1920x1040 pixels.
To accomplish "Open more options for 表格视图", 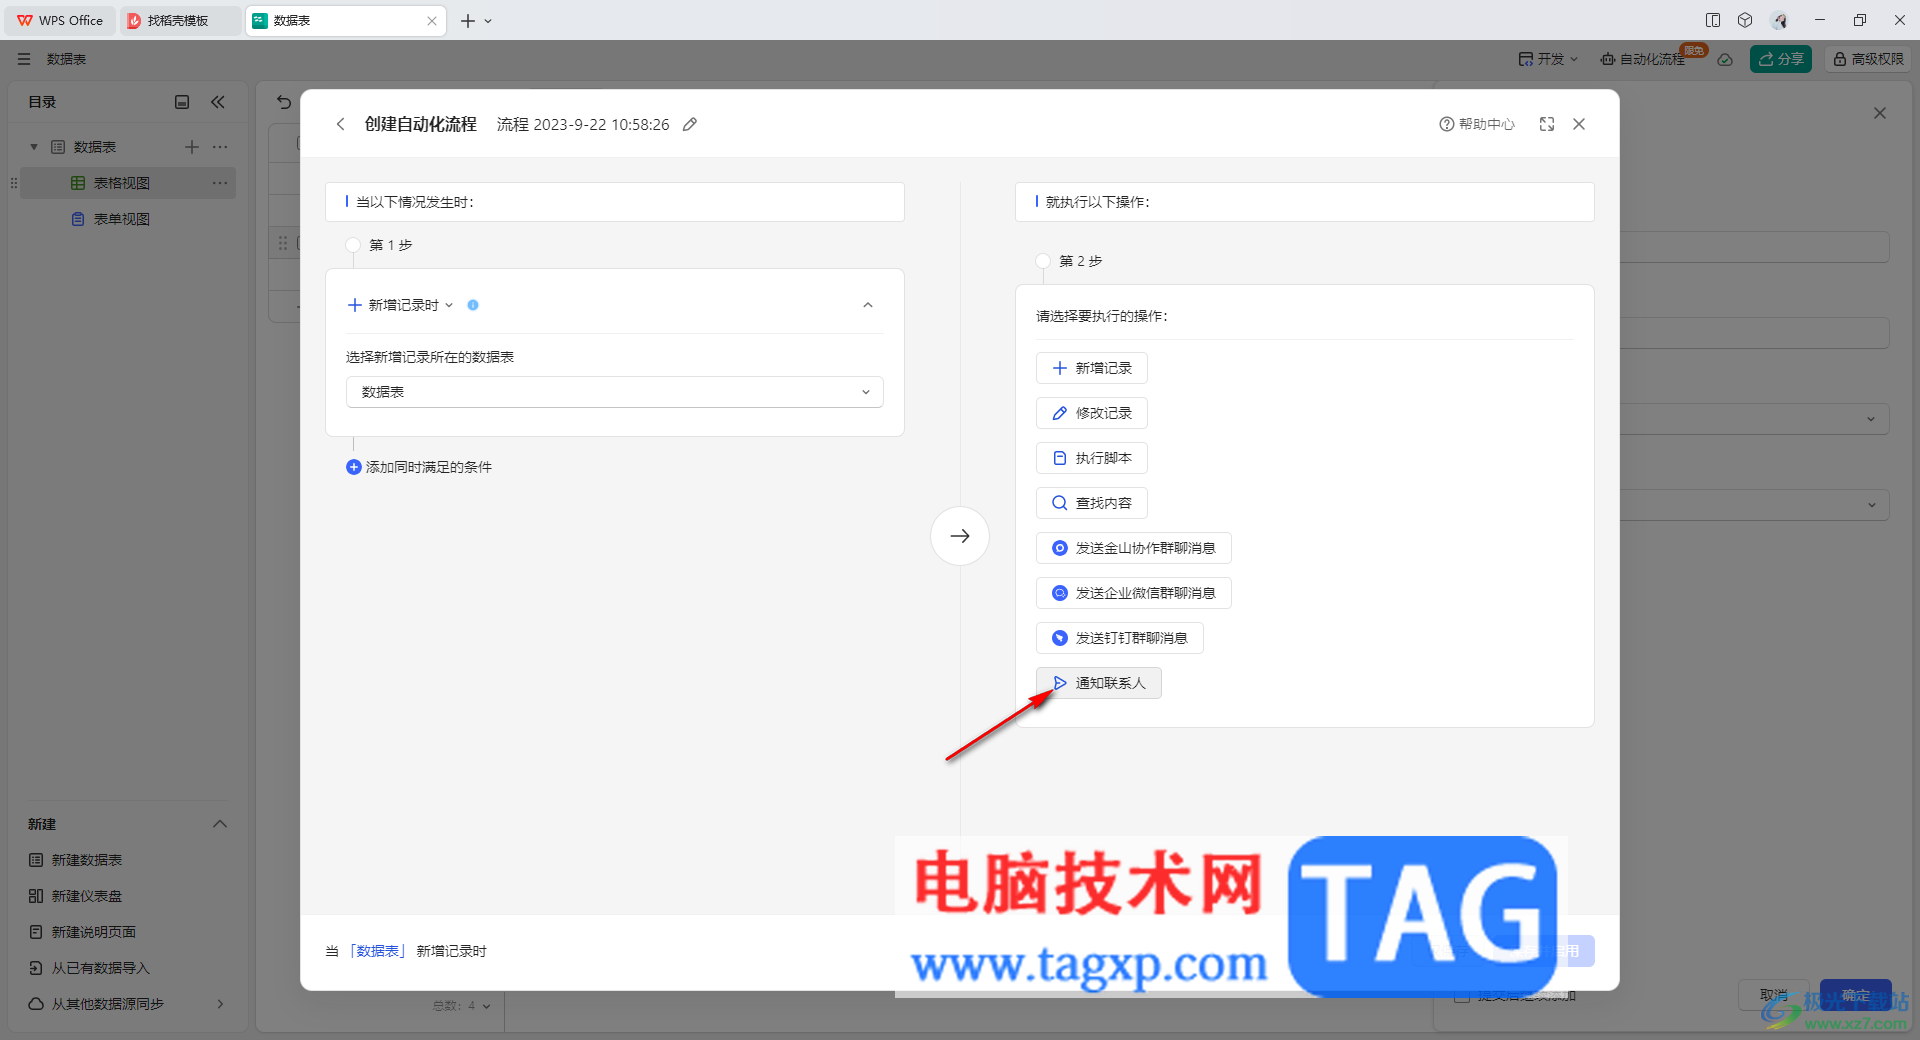I will (220, 183).
